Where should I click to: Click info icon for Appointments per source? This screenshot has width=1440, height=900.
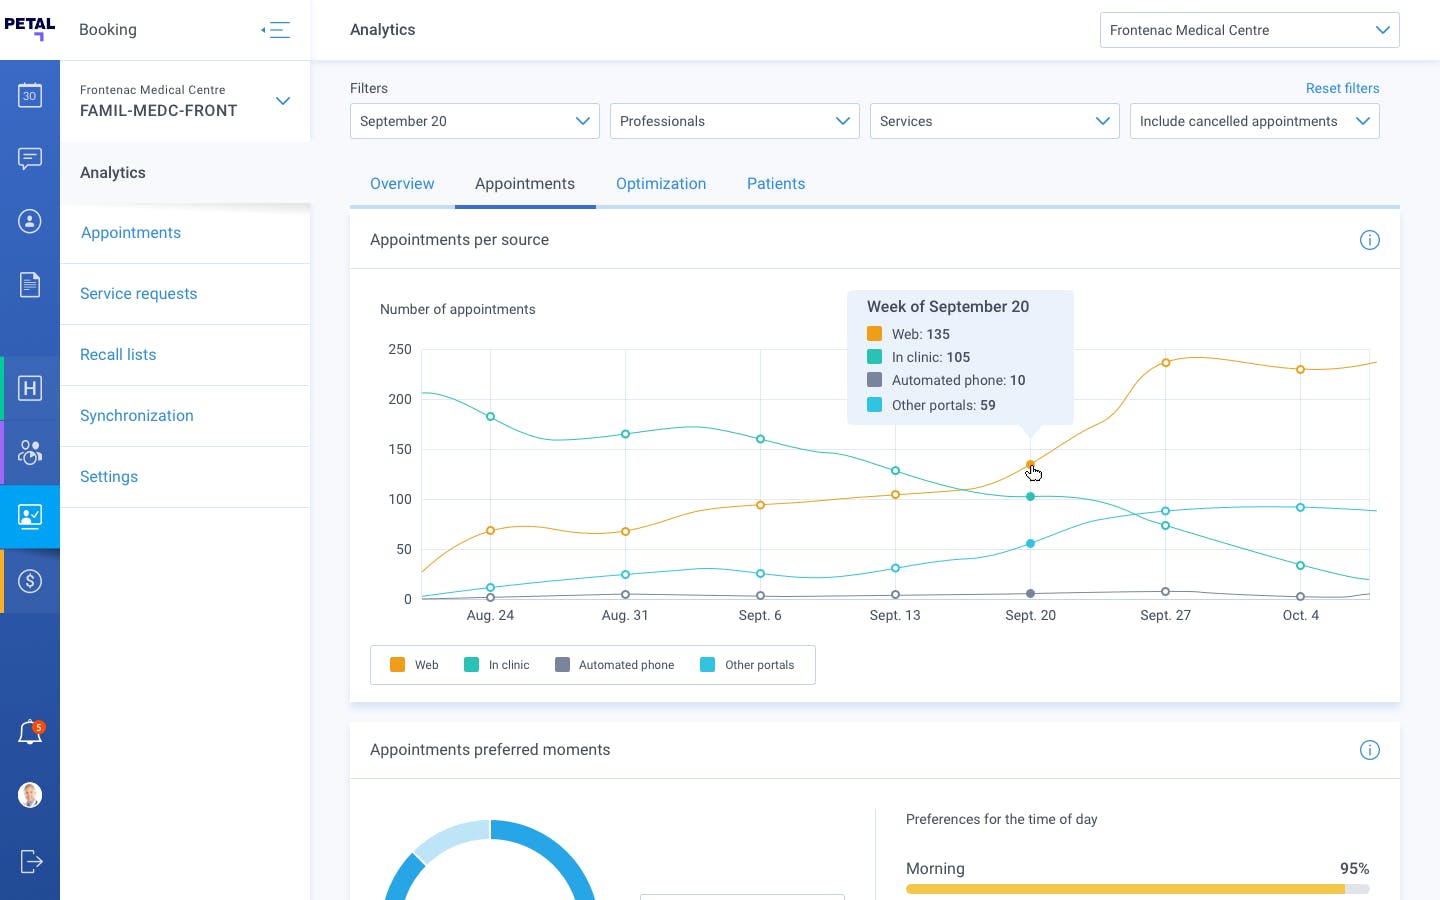[x=1369, y=240]
